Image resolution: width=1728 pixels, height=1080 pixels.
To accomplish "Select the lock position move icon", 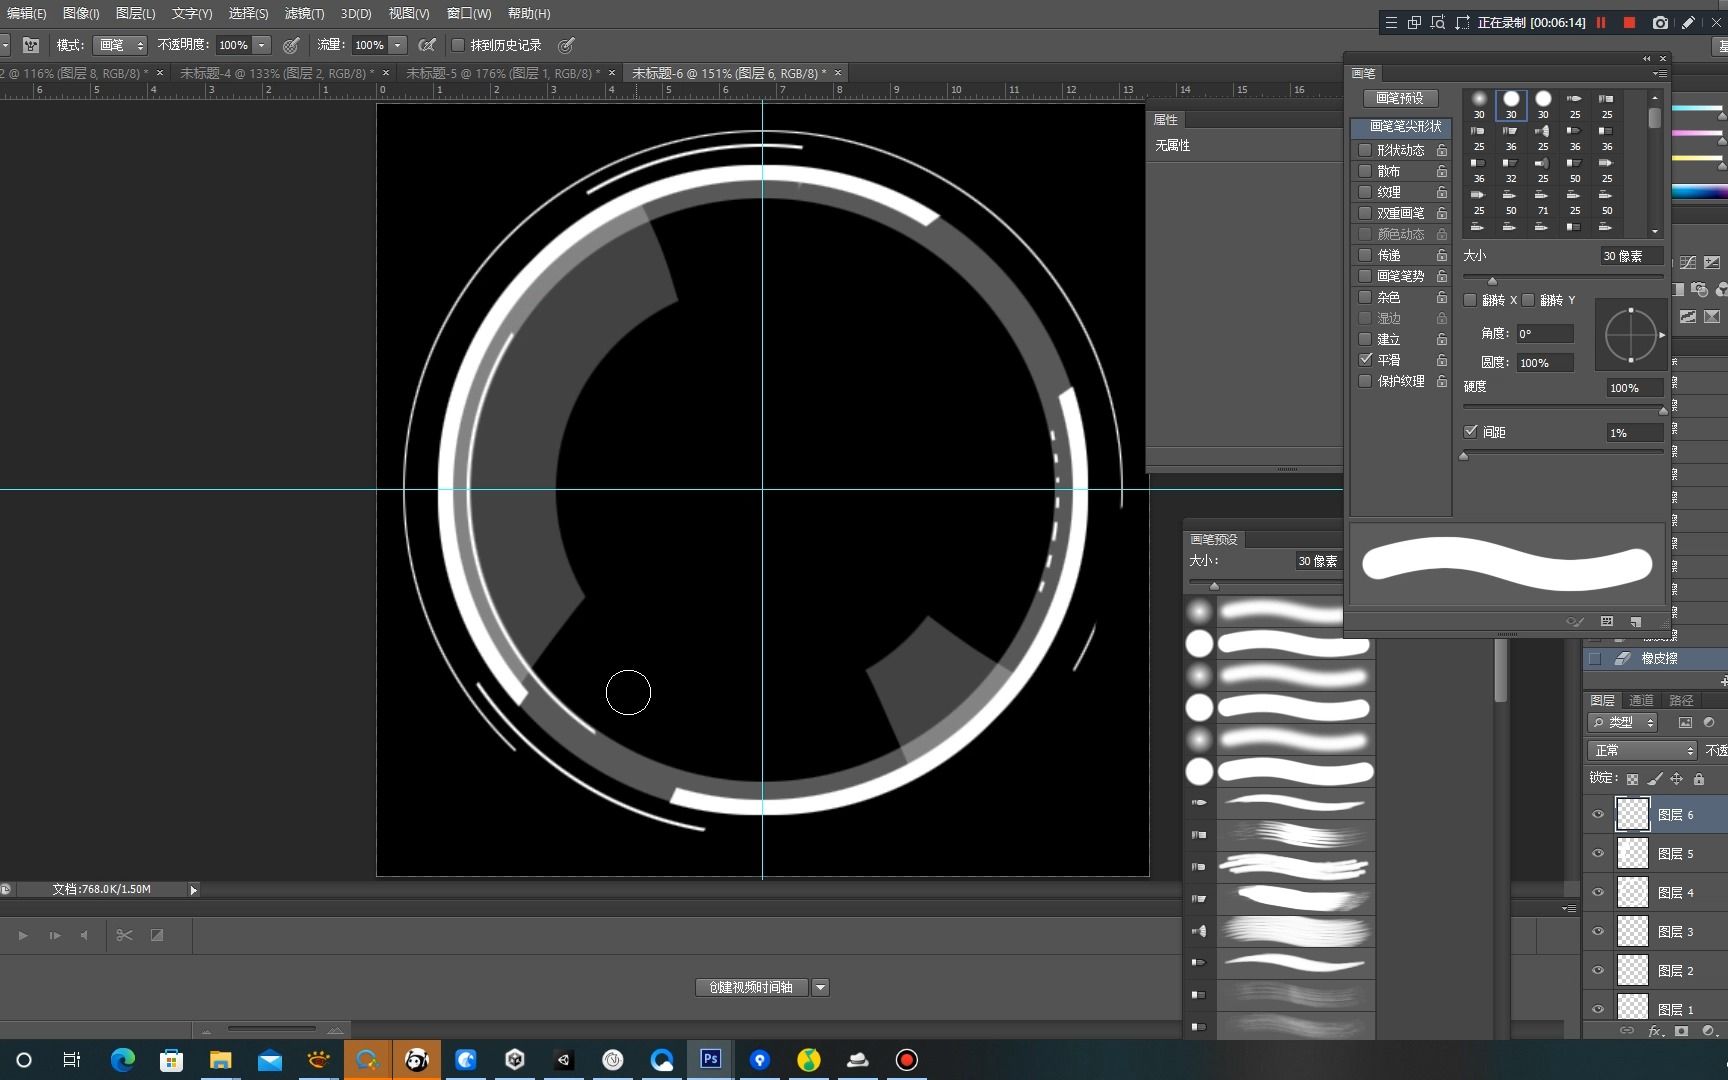I will pyautogui.click(x=1677, y=779).
